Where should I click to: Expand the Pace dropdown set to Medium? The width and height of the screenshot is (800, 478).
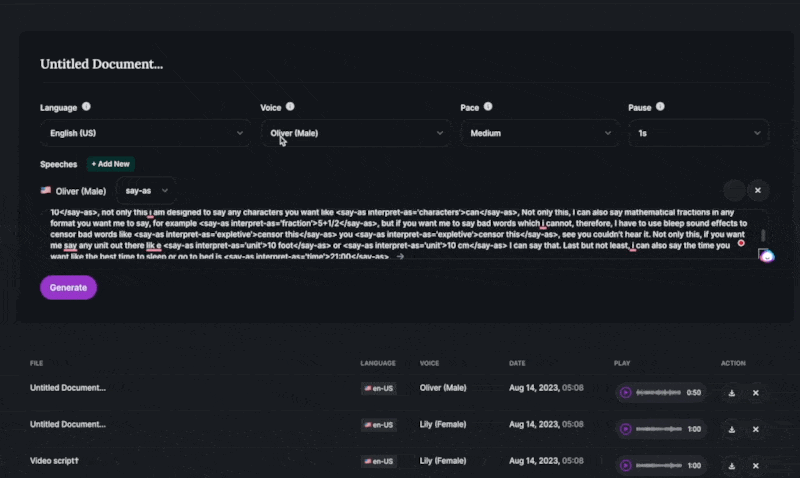point(538,132)
